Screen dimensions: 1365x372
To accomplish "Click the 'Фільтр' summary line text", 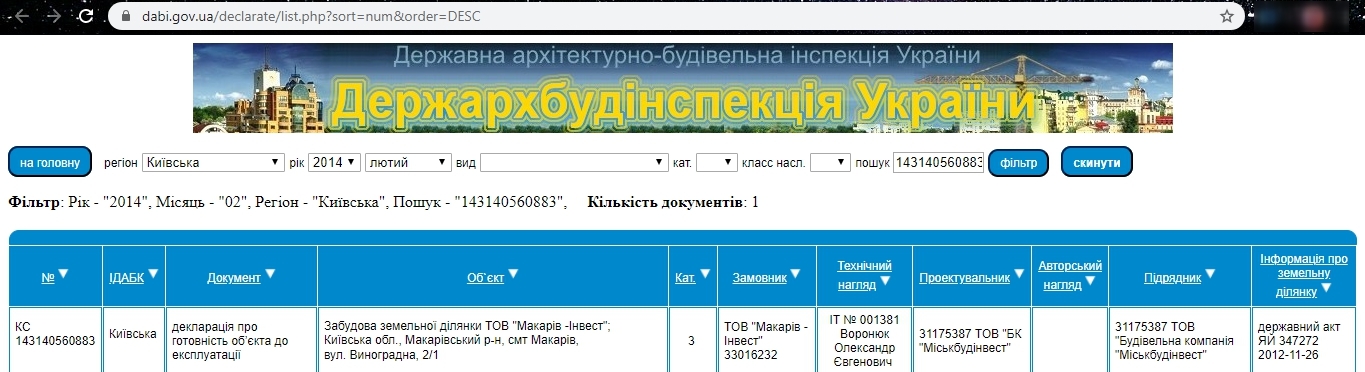I will (287, 203).
